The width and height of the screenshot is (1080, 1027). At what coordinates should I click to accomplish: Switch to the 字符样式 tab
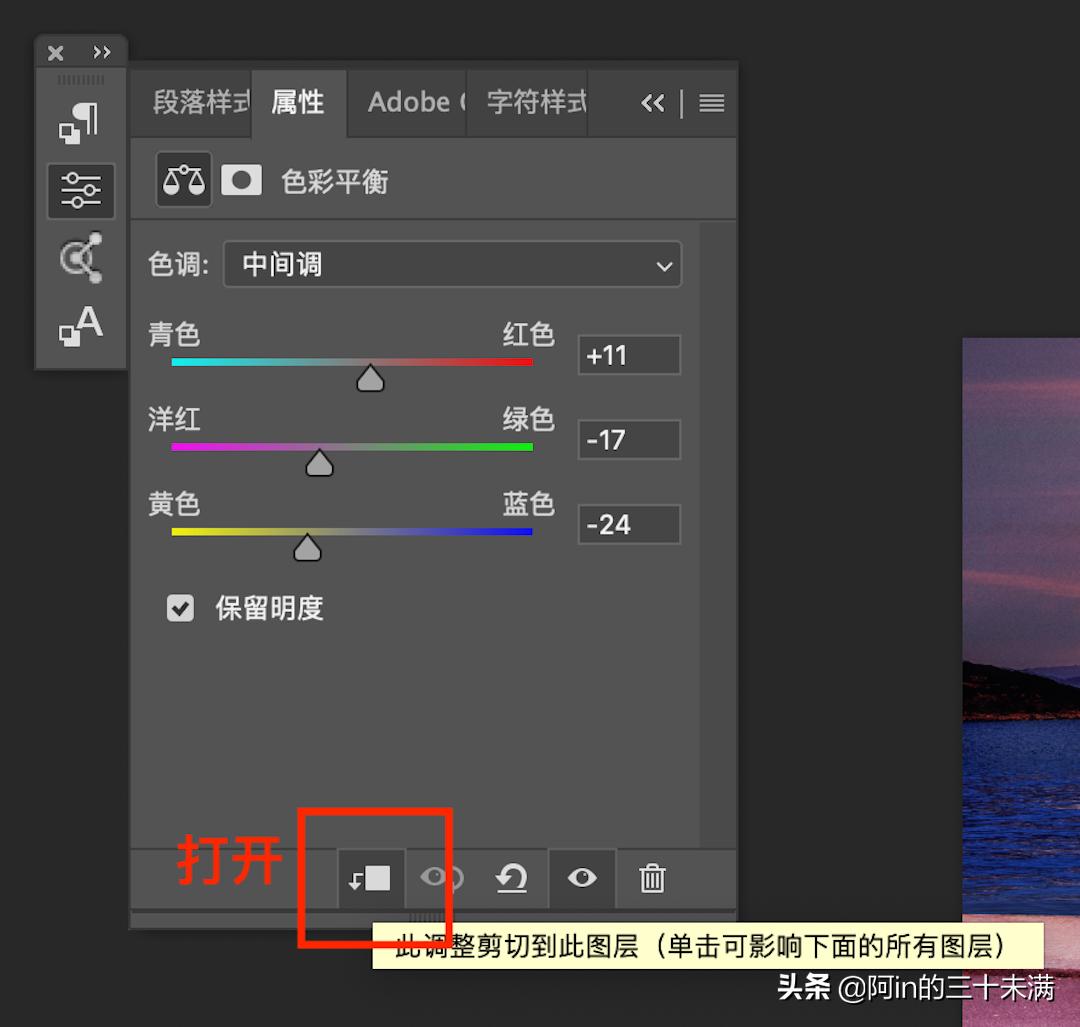(533, 101)
